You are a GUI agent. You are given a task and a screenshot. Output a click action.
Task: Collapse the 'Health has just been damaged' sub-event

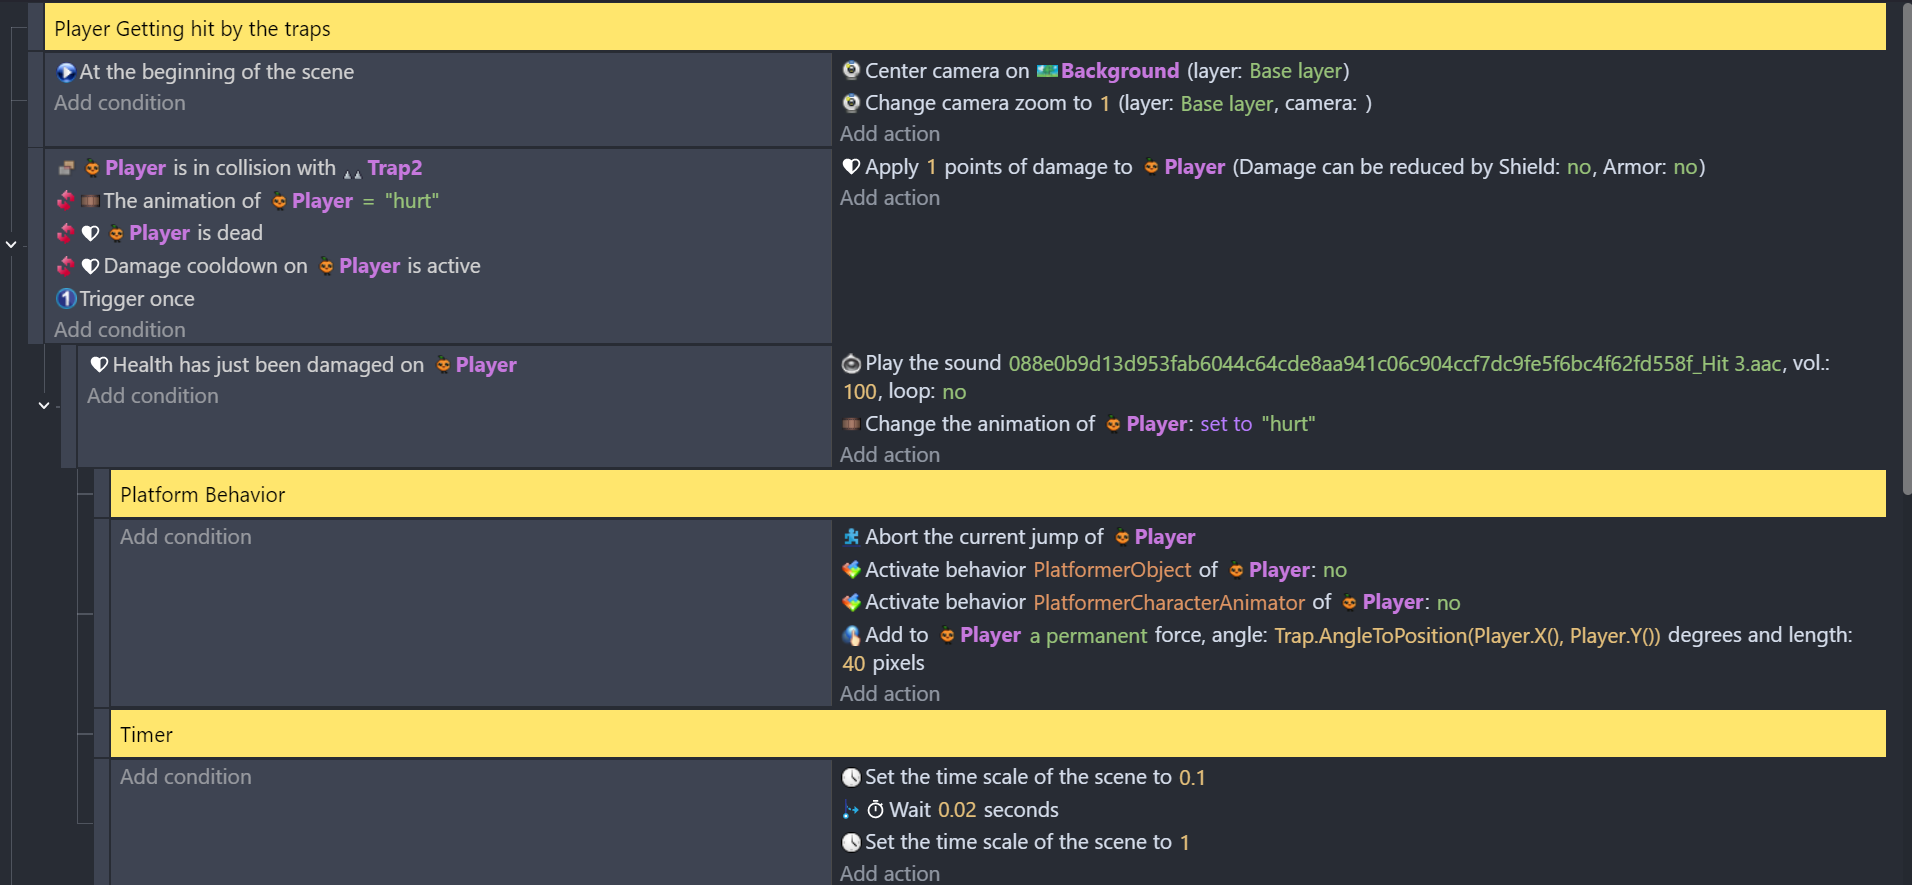[x=44, y=405]
